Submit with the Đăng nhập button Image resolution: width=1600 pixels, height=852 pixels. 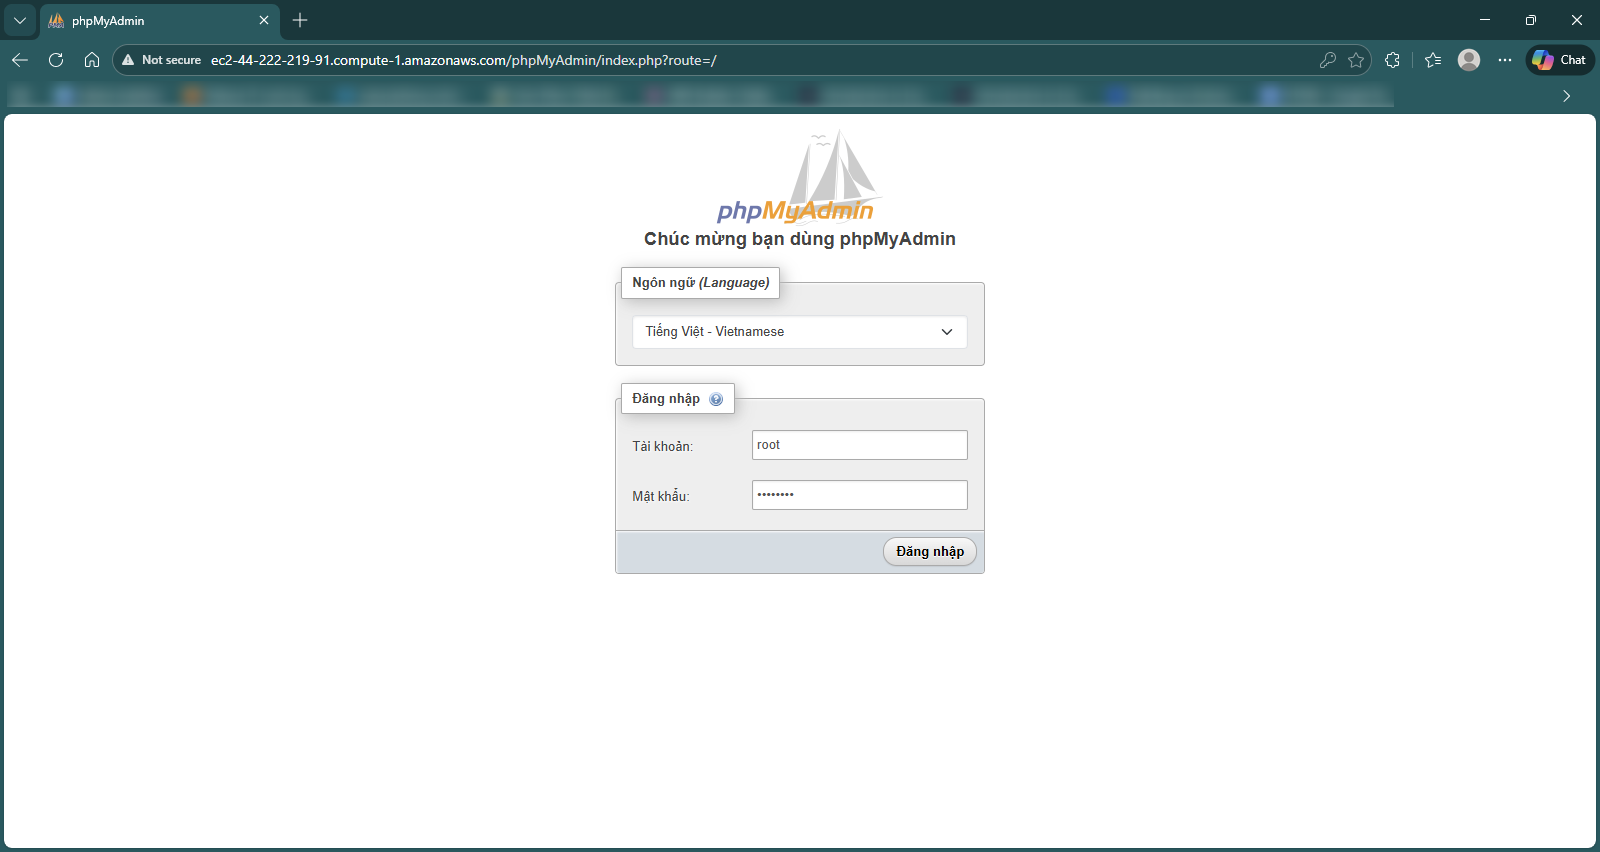coord(930,552)
